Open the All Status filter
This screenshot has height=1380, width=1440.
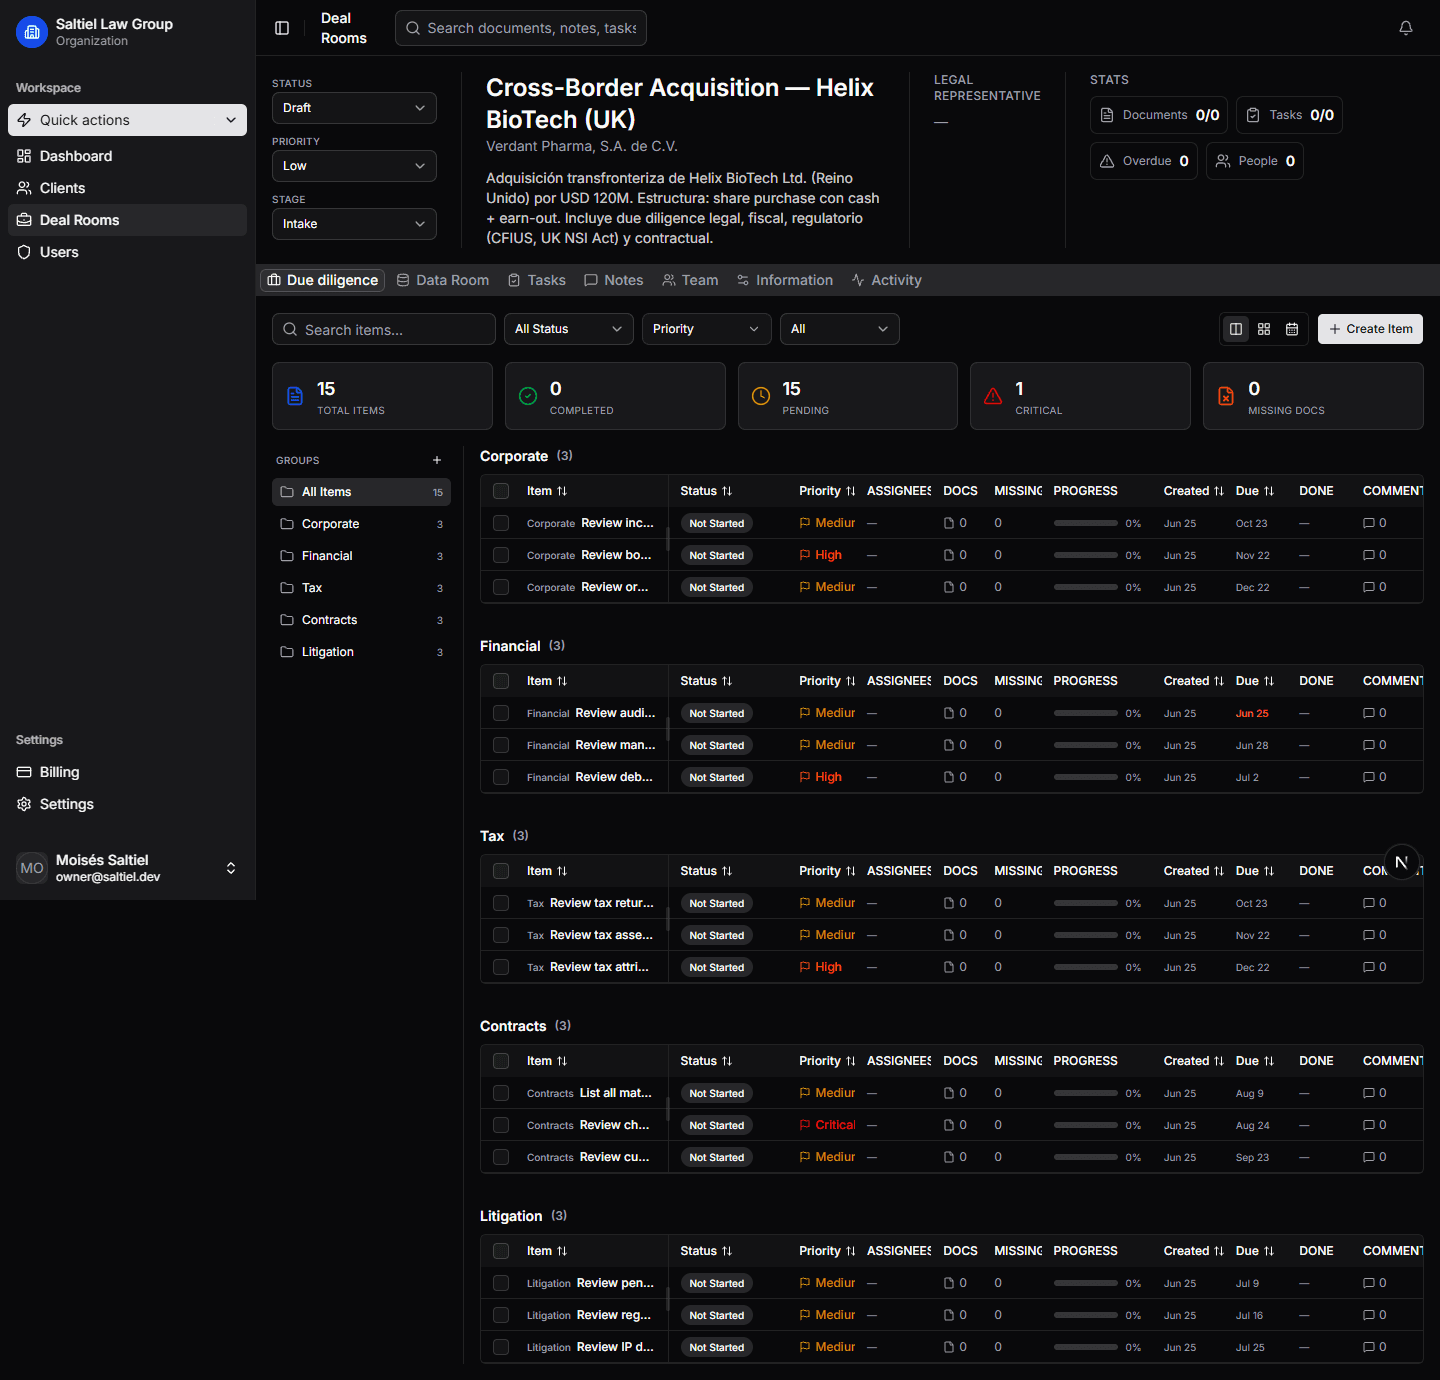tap(568, 329)
